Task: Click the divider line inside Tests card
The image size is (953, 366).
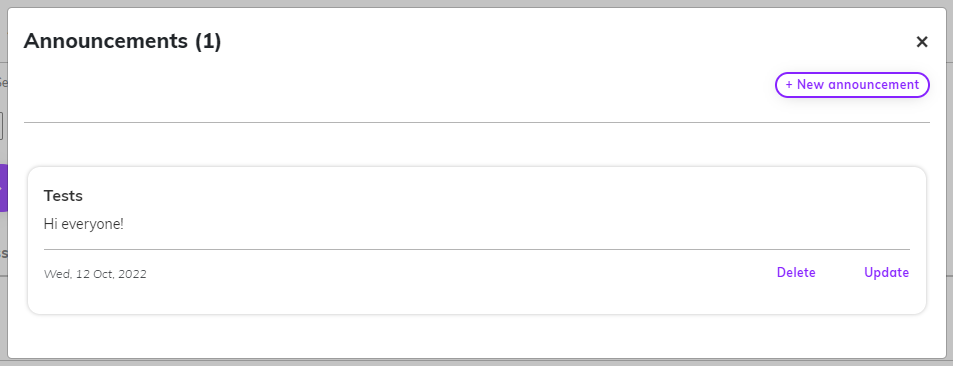Action: point(476,249)
